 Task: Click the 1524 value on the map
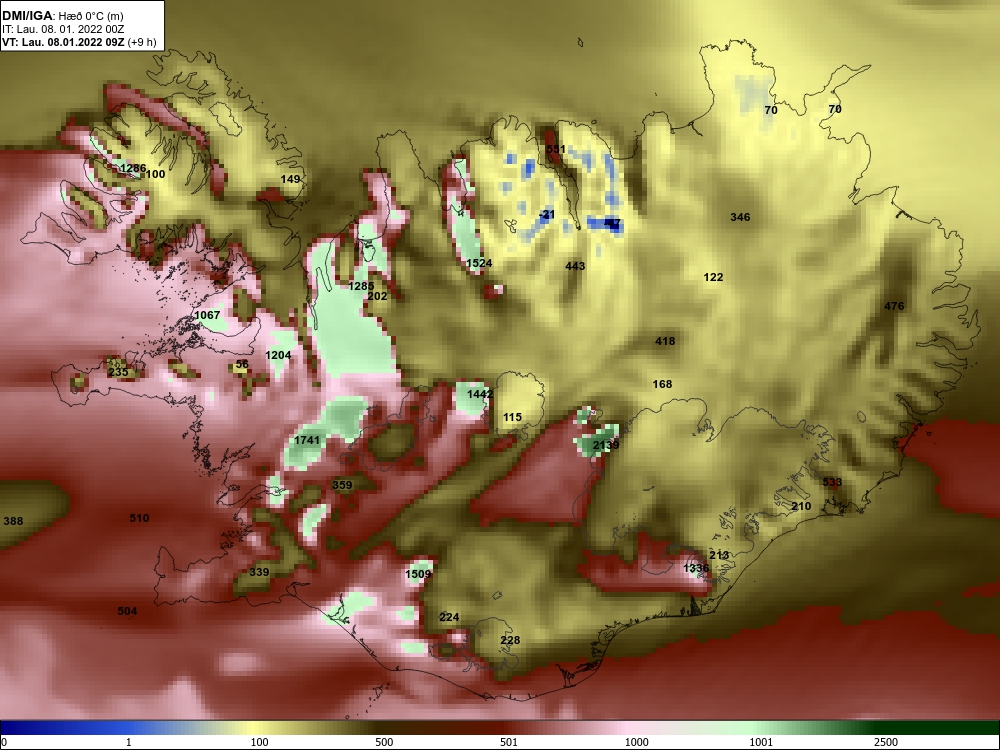(x=479, y=263)
